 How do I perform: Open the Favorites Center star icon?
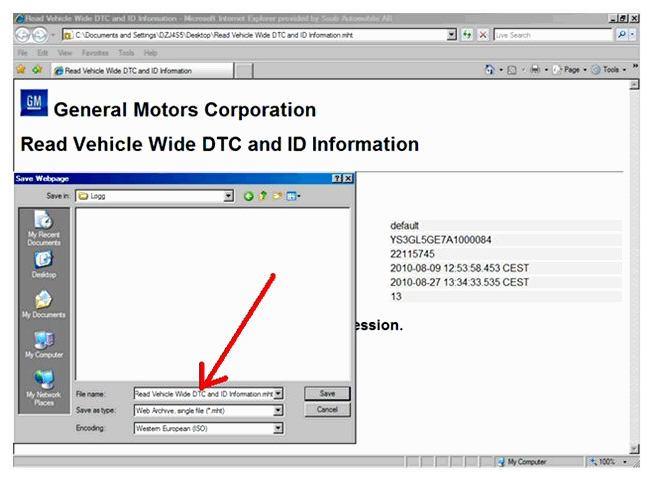pos(21,69)
